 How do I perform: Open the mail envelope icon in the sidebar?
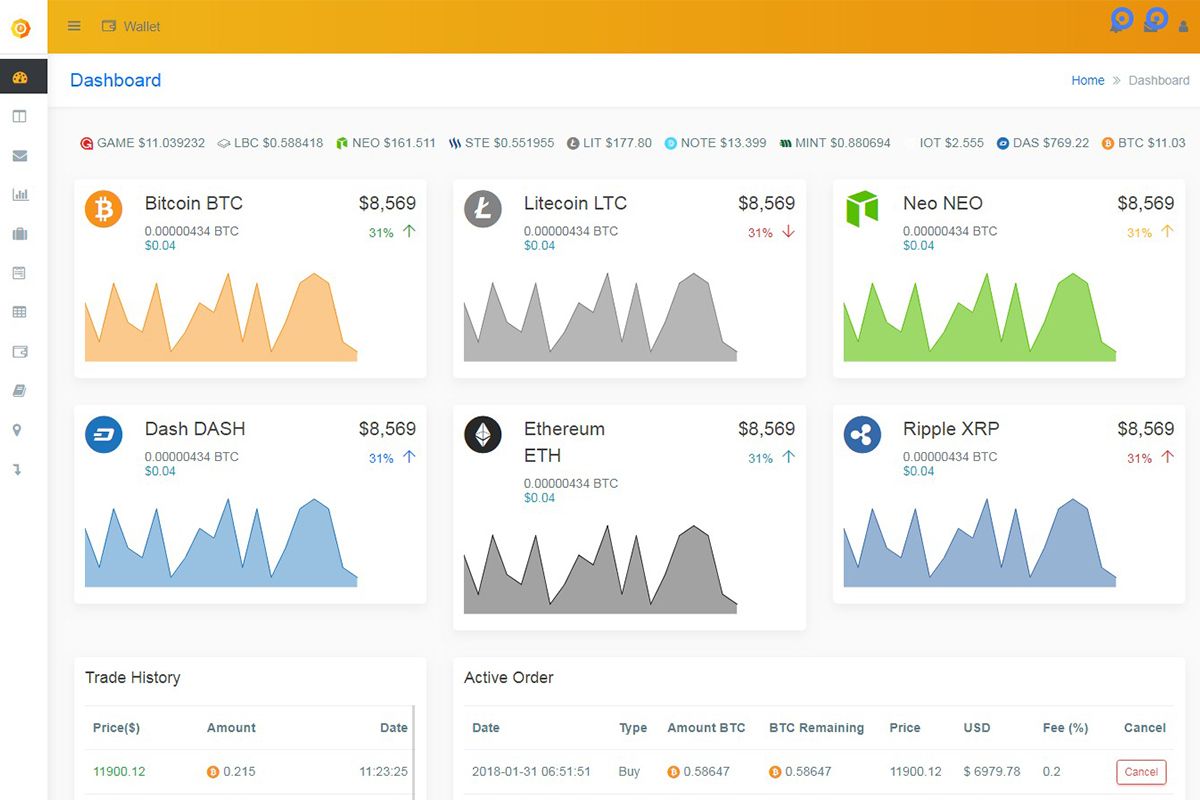(x=19, y=156)
